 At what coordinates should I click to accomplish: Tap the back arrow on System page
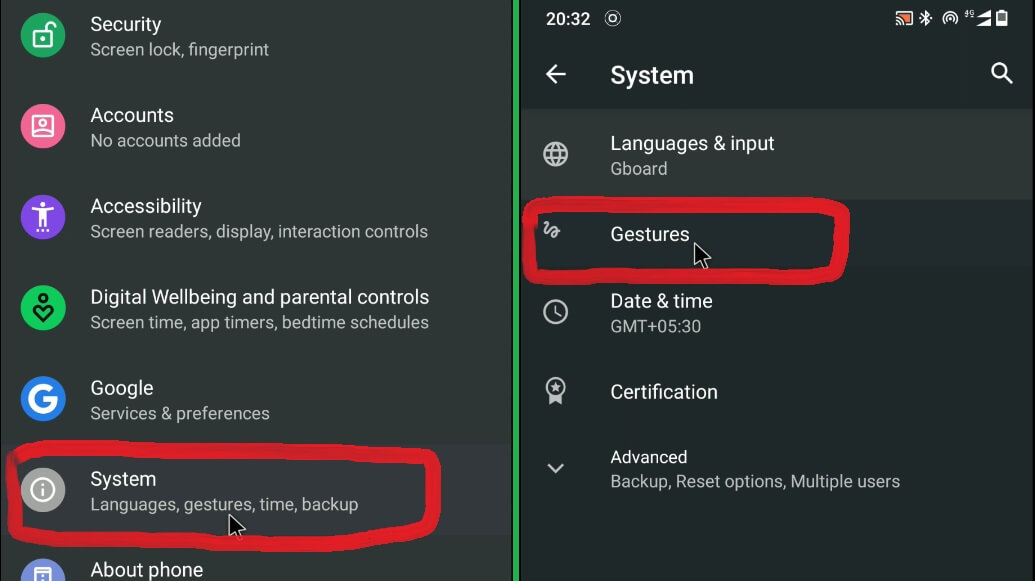coord(557,74)
